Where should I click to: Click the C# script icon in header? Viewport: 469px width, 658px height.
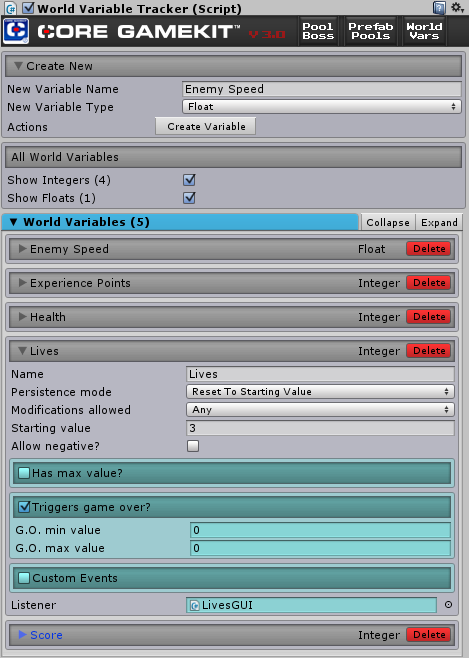pos(10,8)
